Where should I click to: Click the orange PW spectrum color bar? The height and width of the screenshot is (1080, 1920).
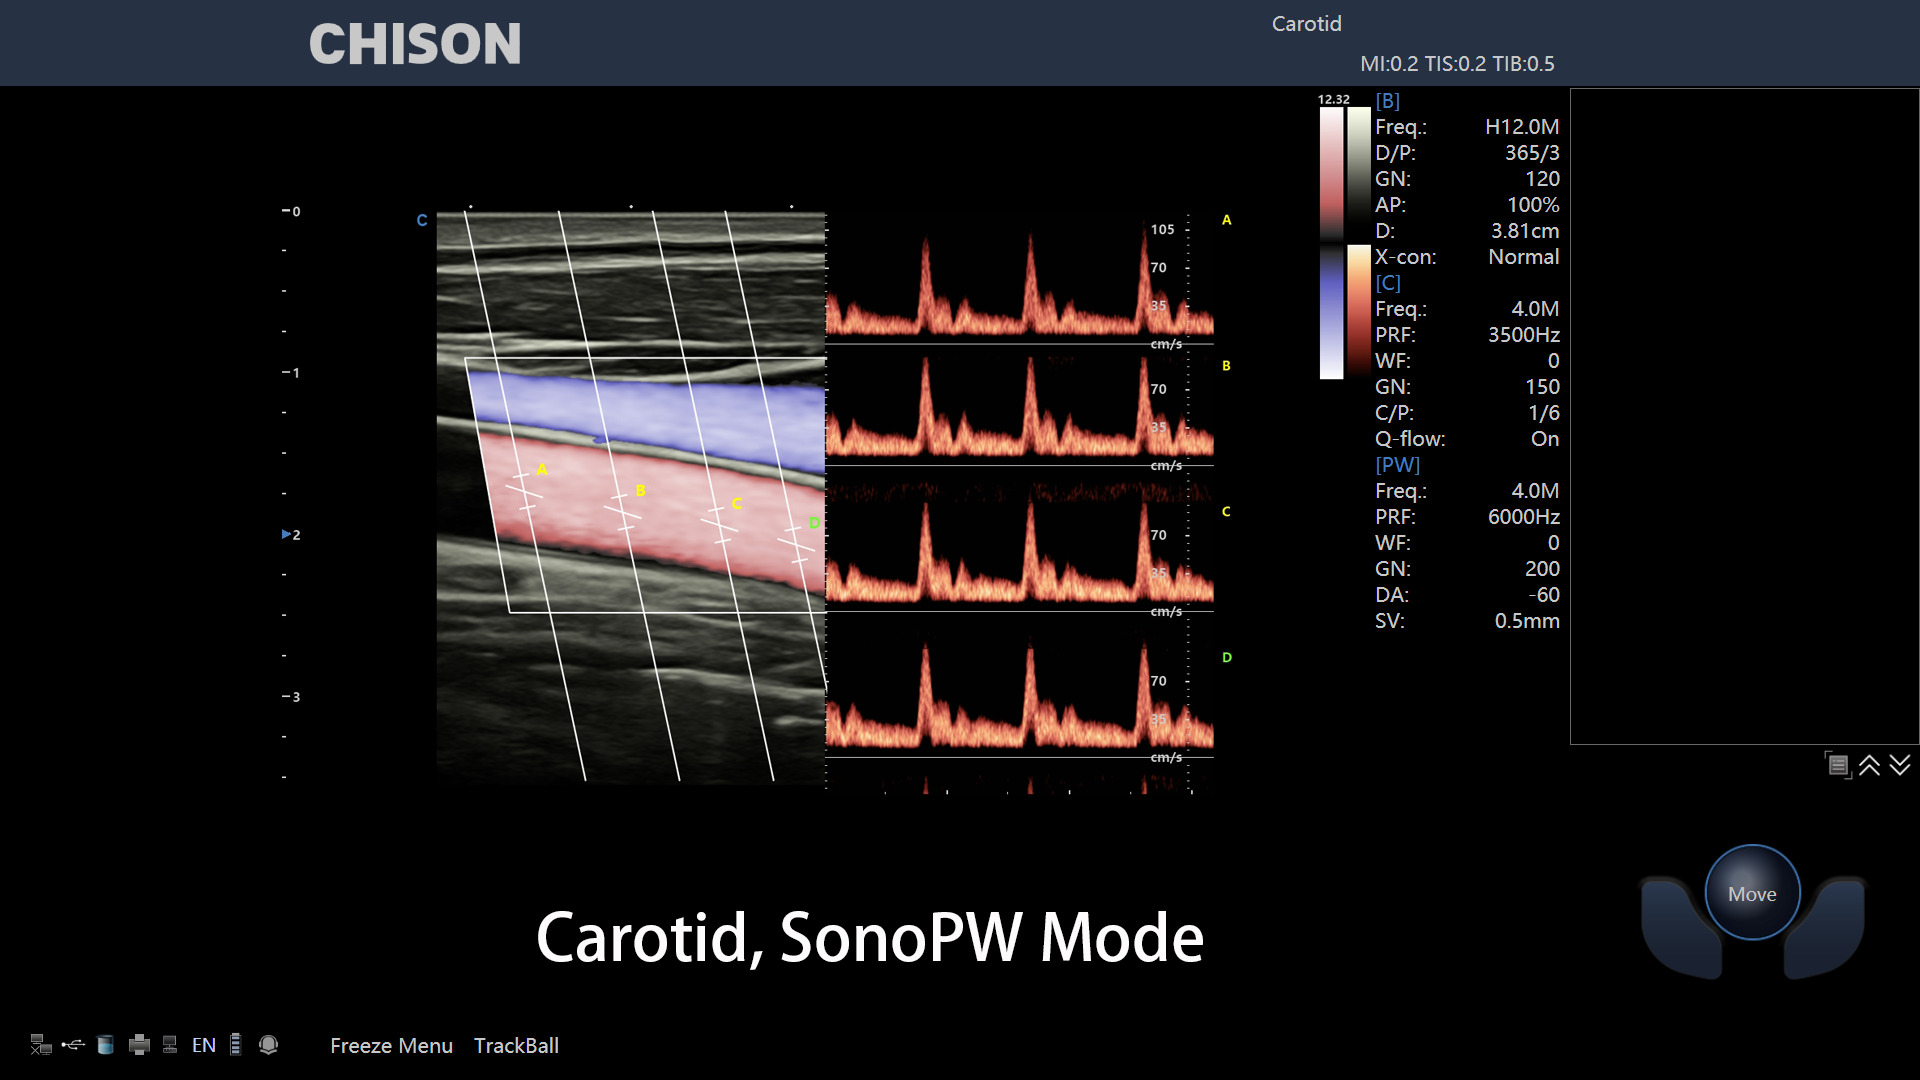click(x=1359, y=311)
